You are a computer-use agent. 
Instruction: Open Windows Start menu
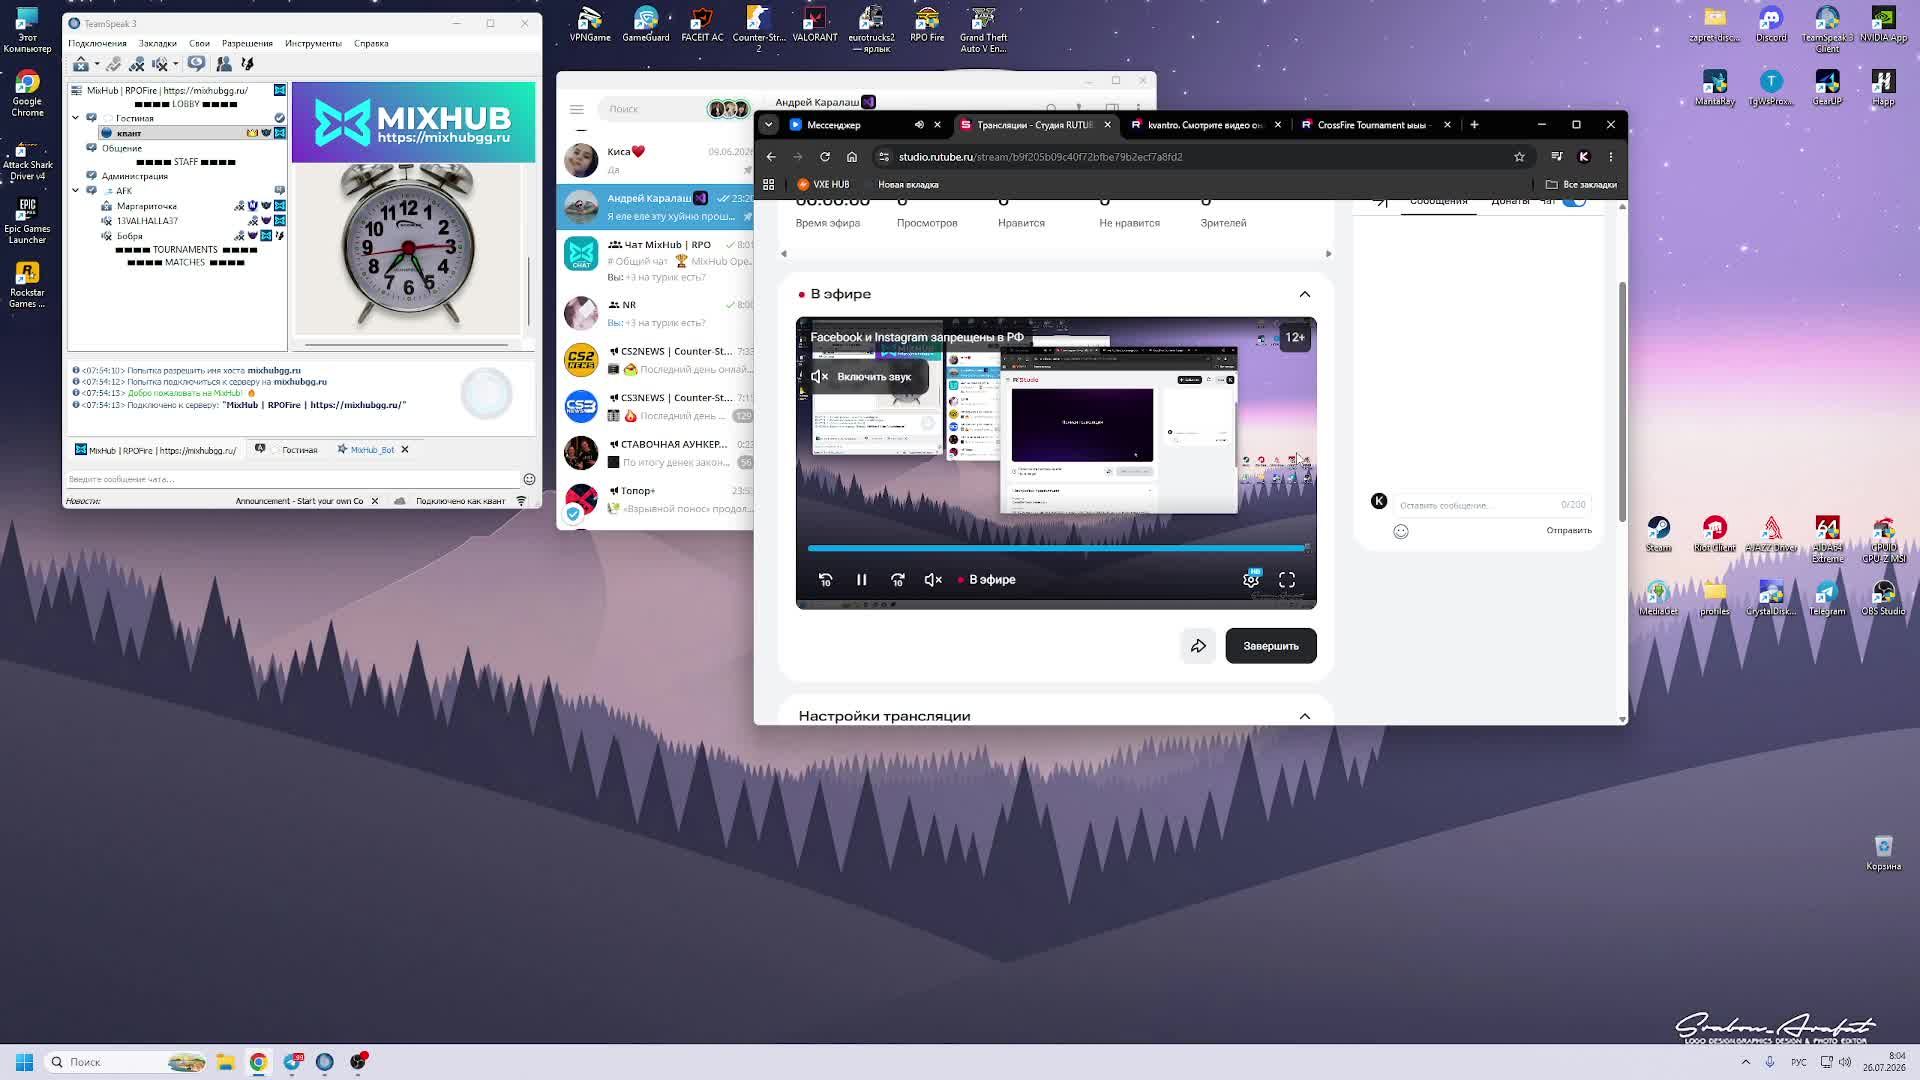coord(24,1062)
